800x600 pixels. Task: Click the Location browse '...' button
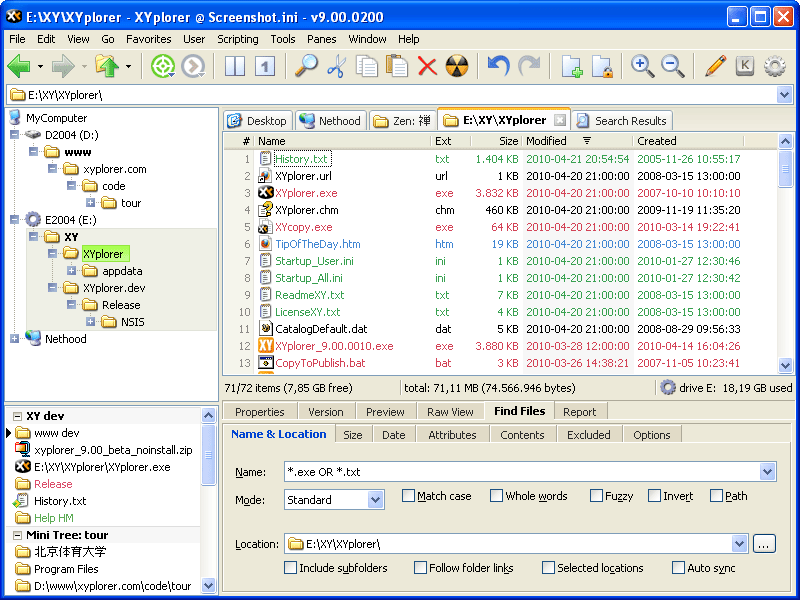click(x=763, y=544)
